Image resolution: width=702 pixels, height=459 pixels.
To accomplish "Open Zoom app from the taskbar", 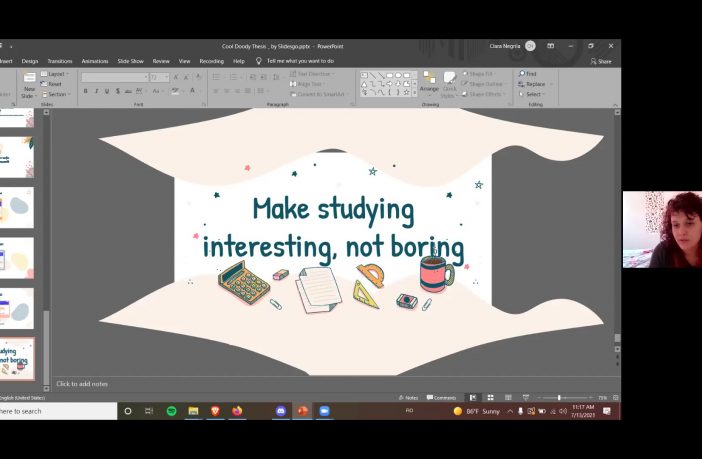I will [324, 411].
